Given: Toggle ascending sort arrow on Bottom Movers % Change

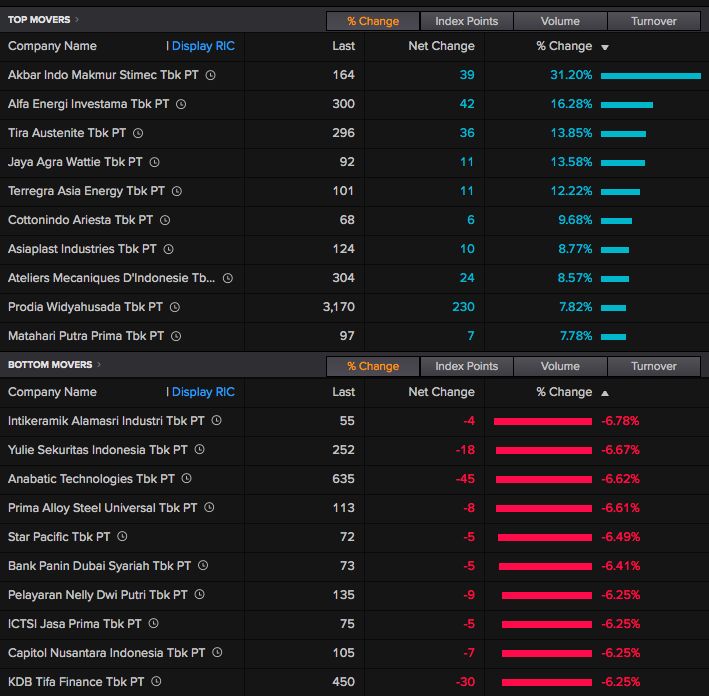Looking at the screenshot, I should pyautogui.click(x=605, y=393).
